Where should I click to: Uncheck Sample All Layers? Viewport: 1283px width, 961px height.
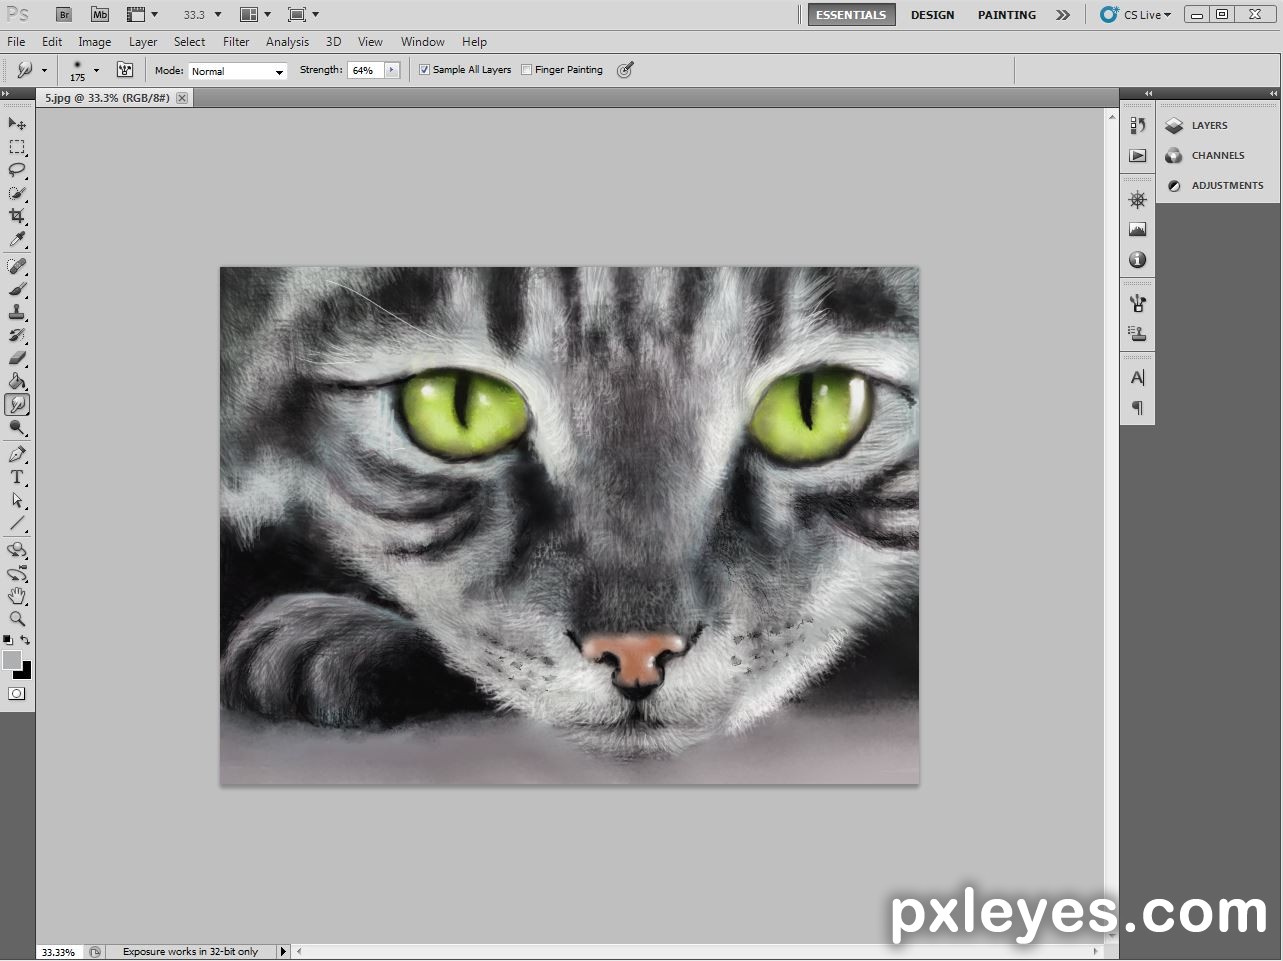(x=424, y=70)
